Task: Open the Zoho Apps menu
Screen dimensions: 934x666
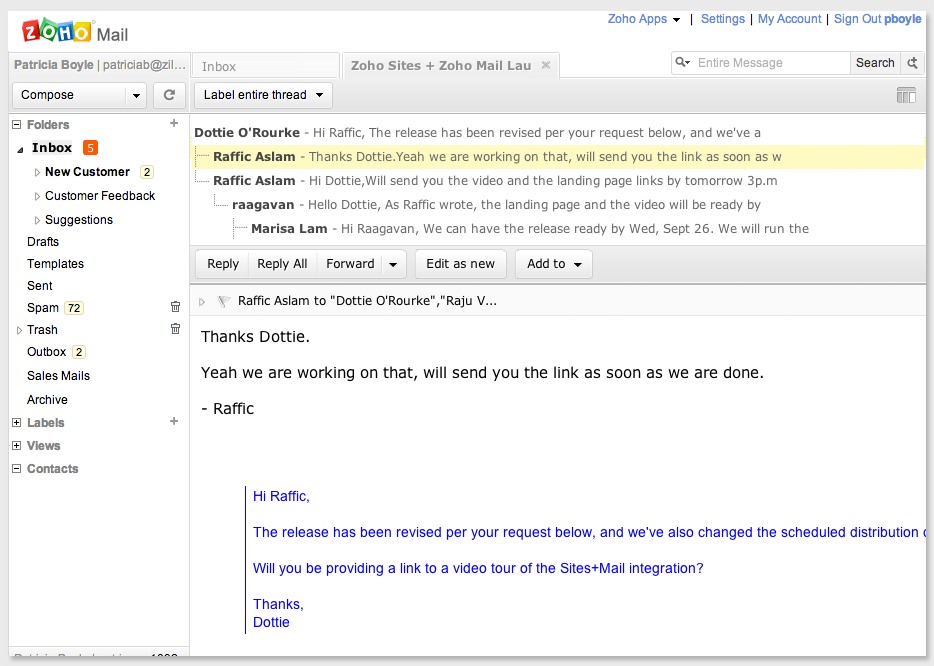Action: (x=643, y=19)
